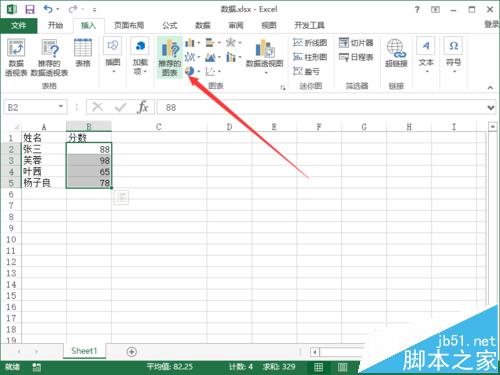Open the Symbols (符号) dropdown
500x375 pixels.
tap(453, 56)
